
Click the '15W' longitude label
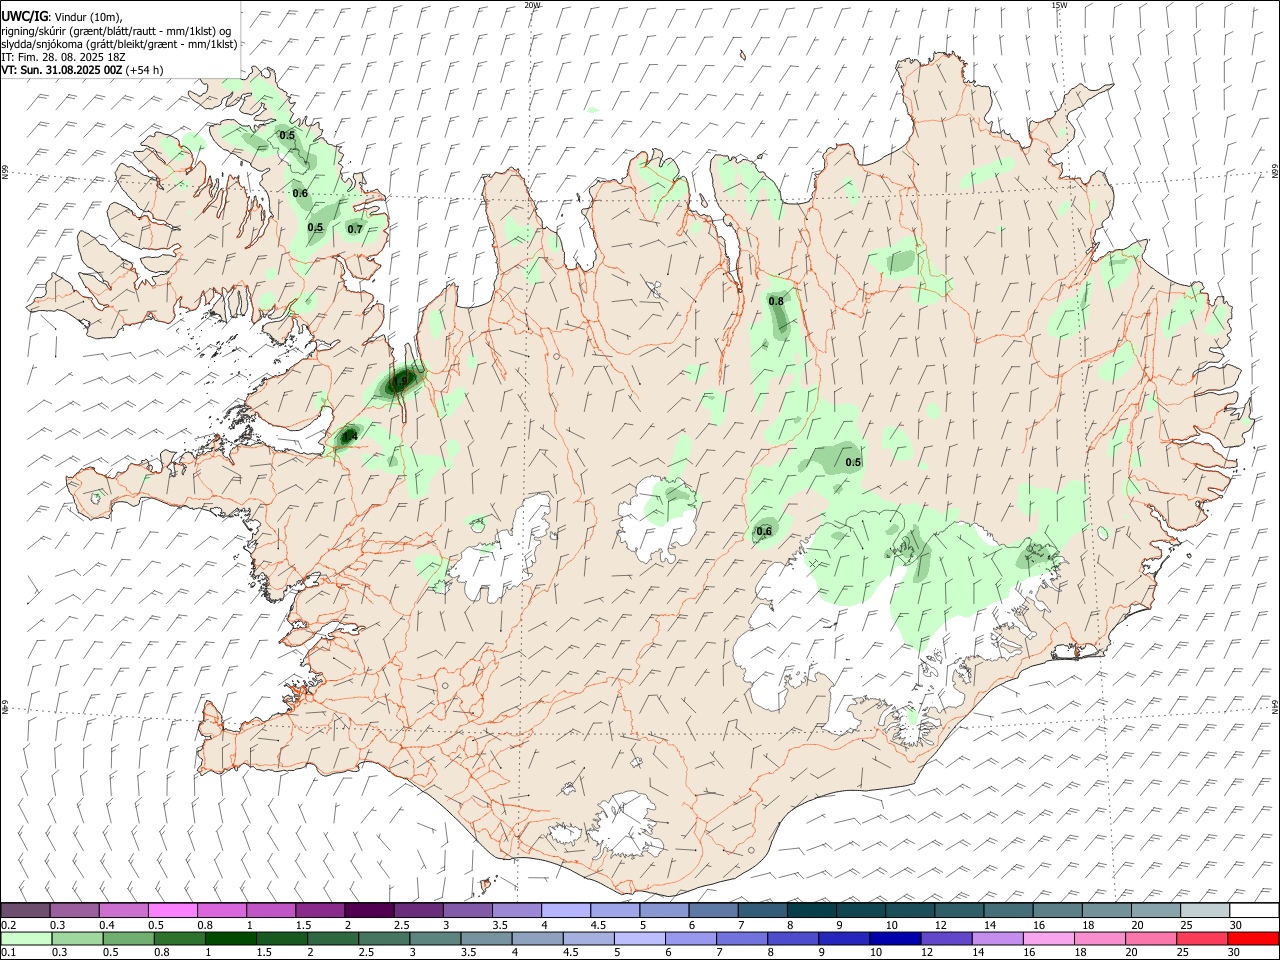pos(1060,5)
